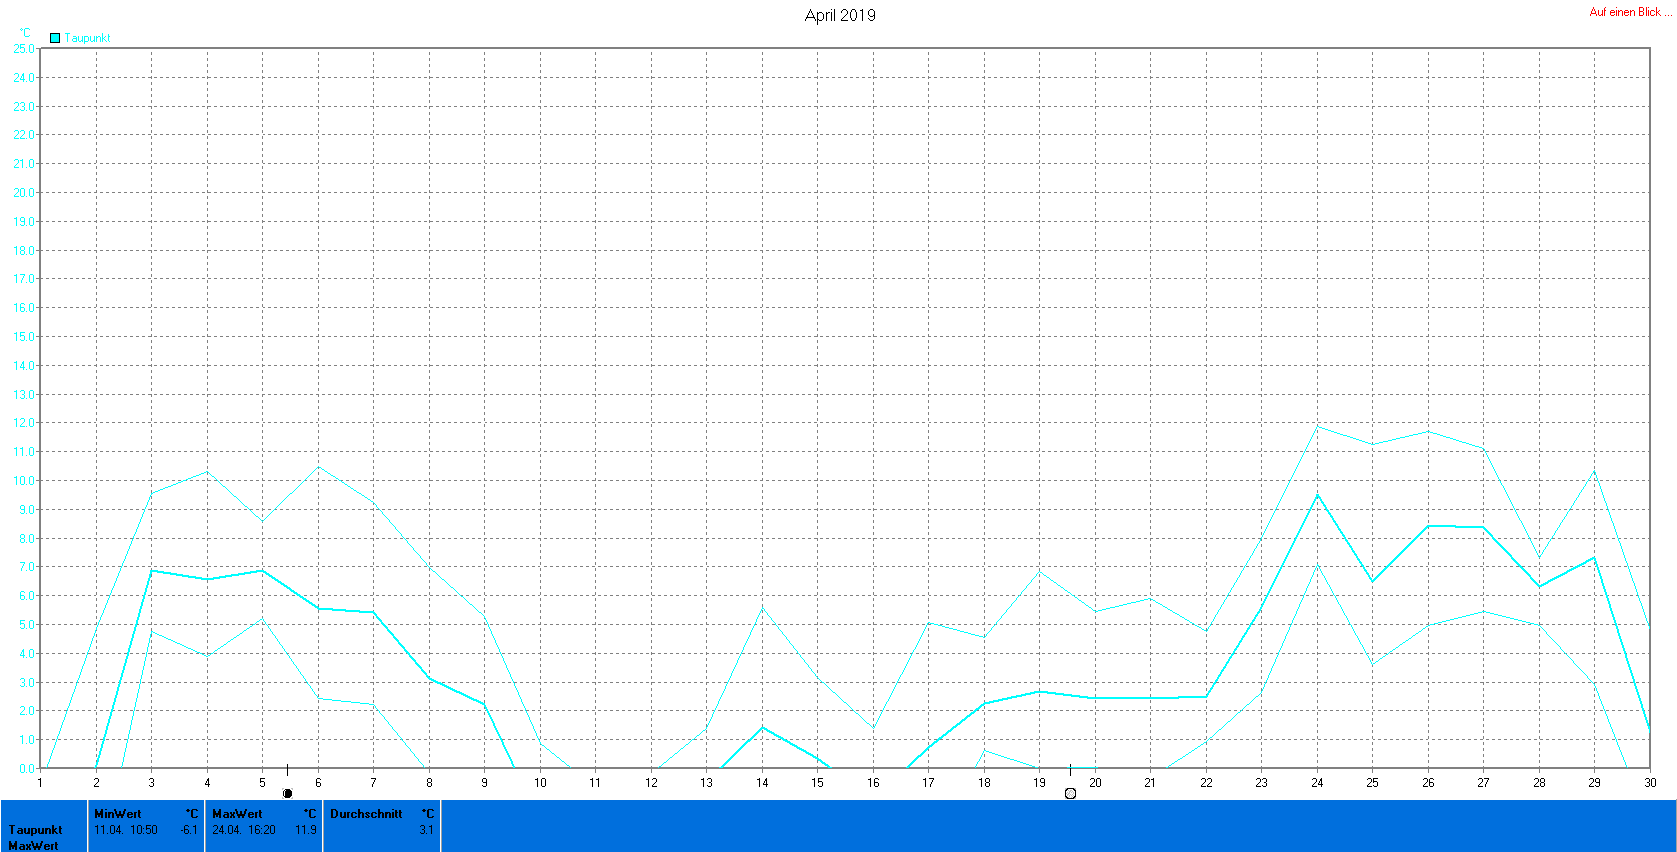Click day 24 on the x-axis
Viewport: 1677px width, 852px height.
click(1317, 783)
